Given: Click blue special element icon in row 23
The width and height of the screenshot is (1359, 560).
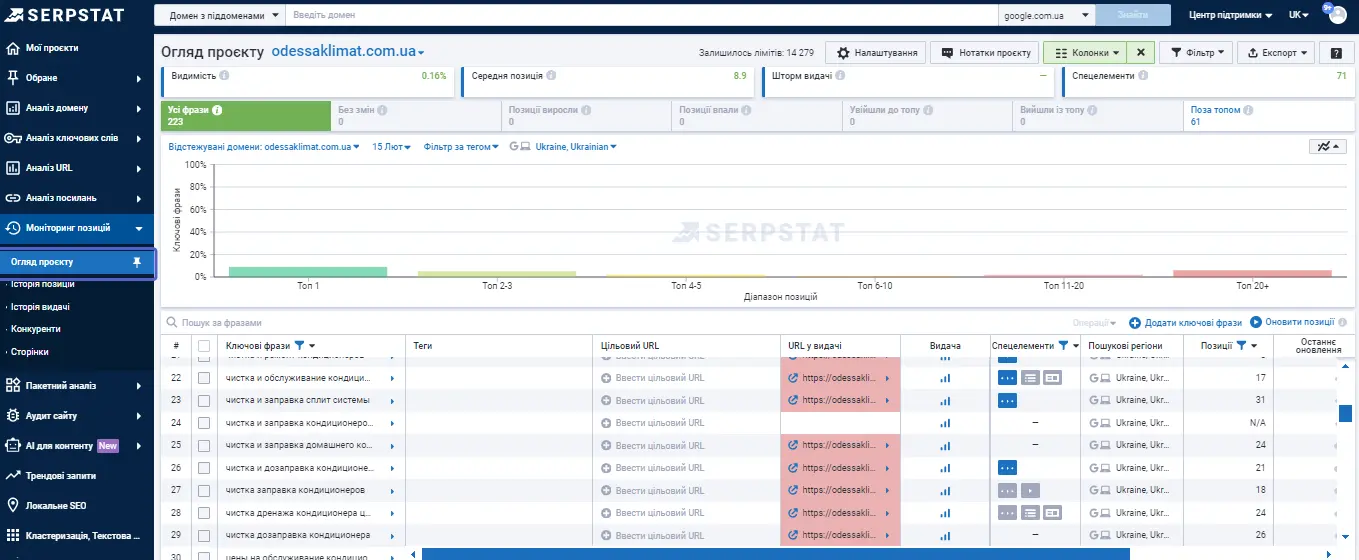Looking at the screenshot, I should [x=1008, y=400].
